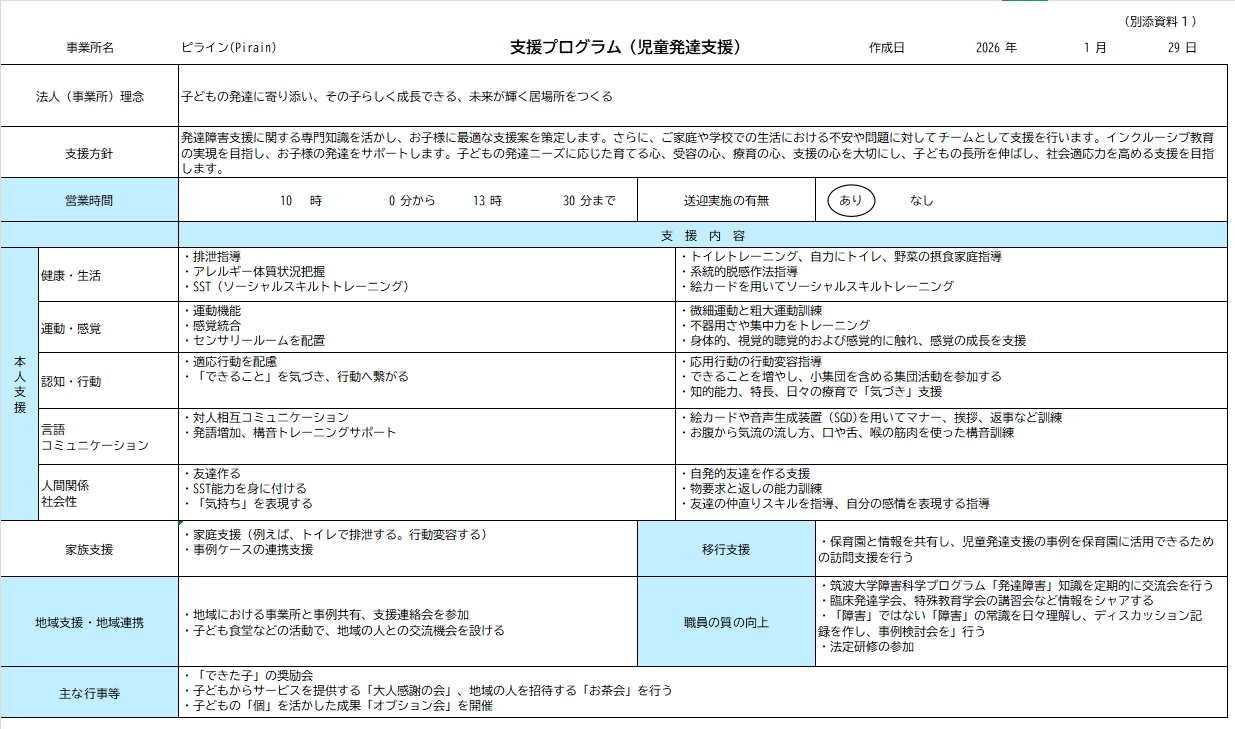Select the blue 営業時間 header cell
Image resolution: width=1235 pixels, height=729 pixels.
click(x=90, y=200)
